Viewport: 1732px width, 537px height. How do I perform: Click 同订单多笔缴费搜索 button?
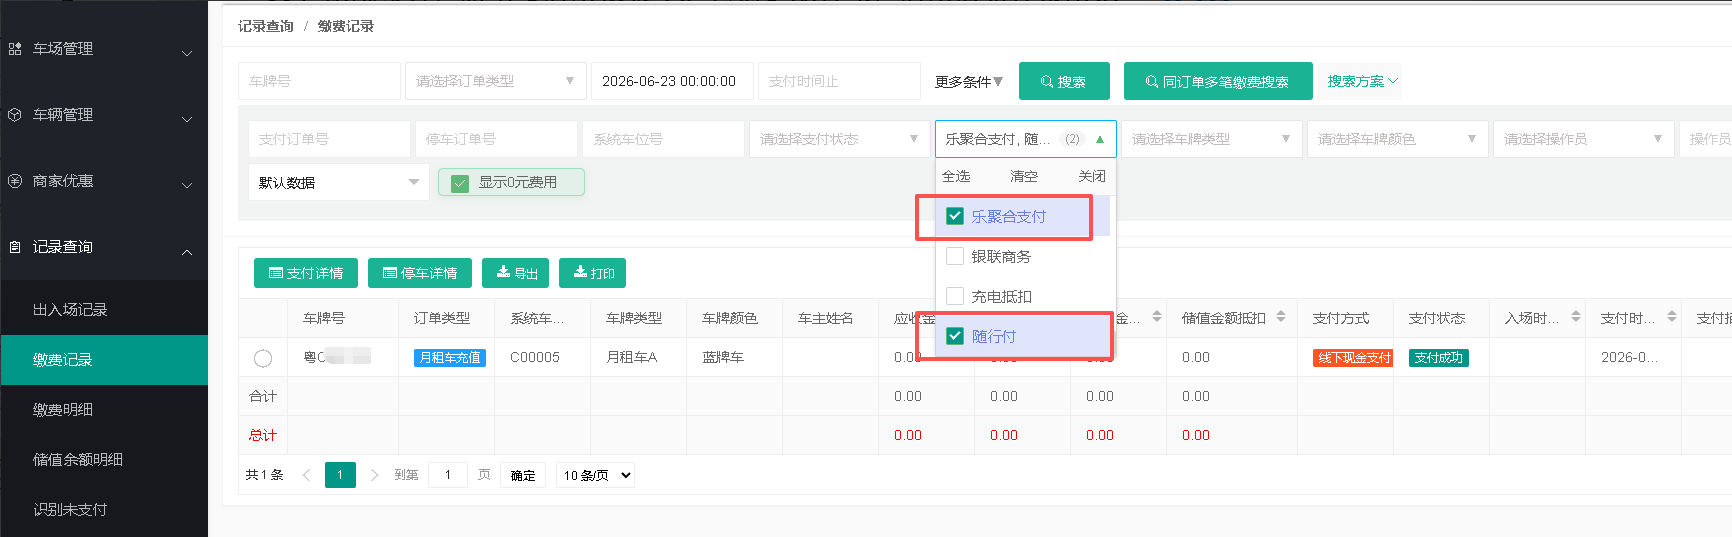1218,81
